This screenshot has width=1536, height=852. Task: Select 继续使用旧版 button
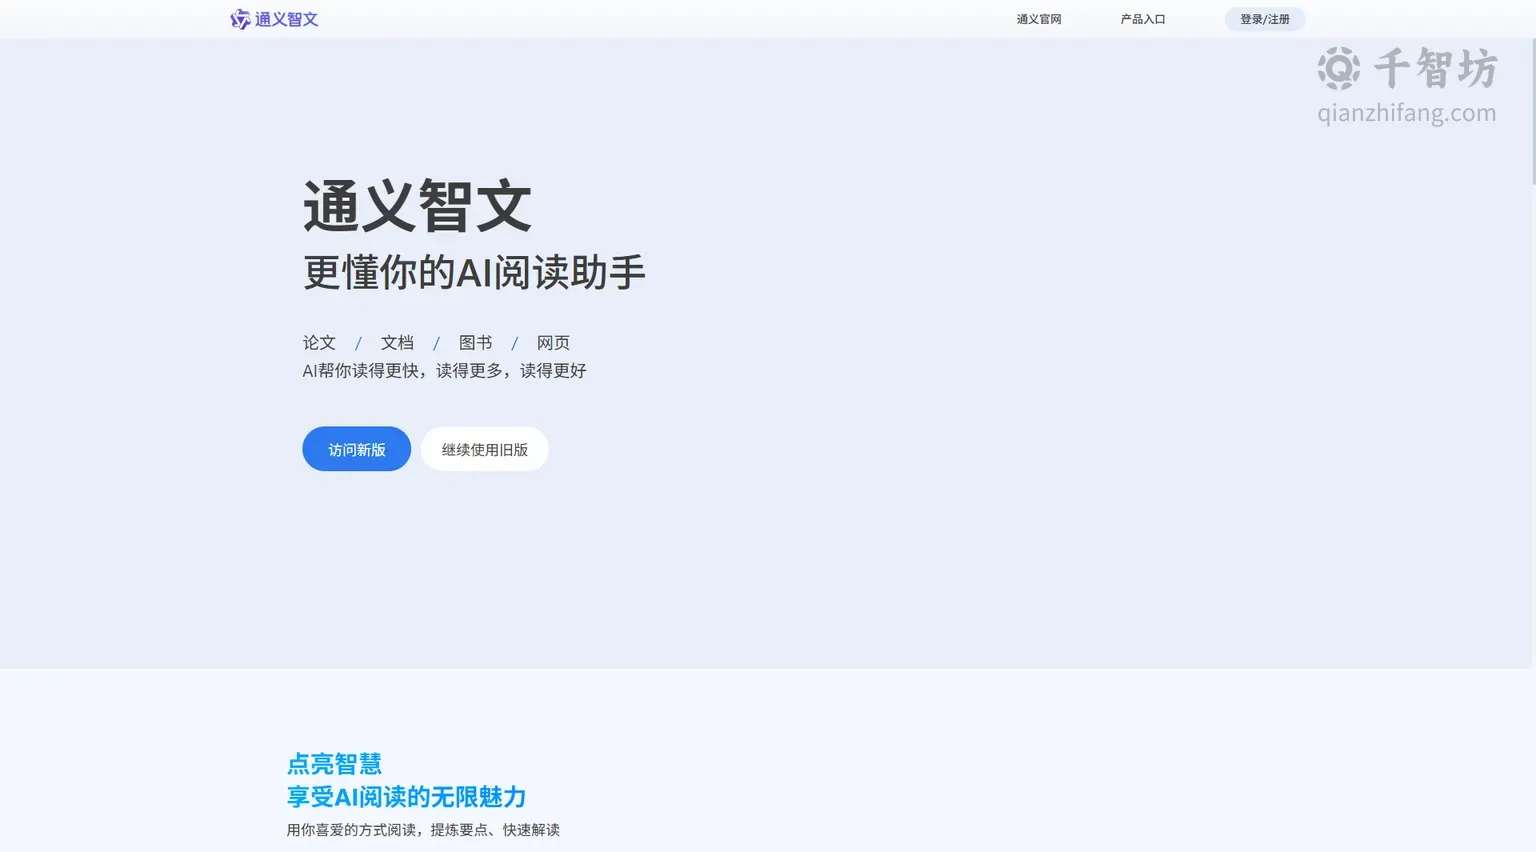pos(485,449)
